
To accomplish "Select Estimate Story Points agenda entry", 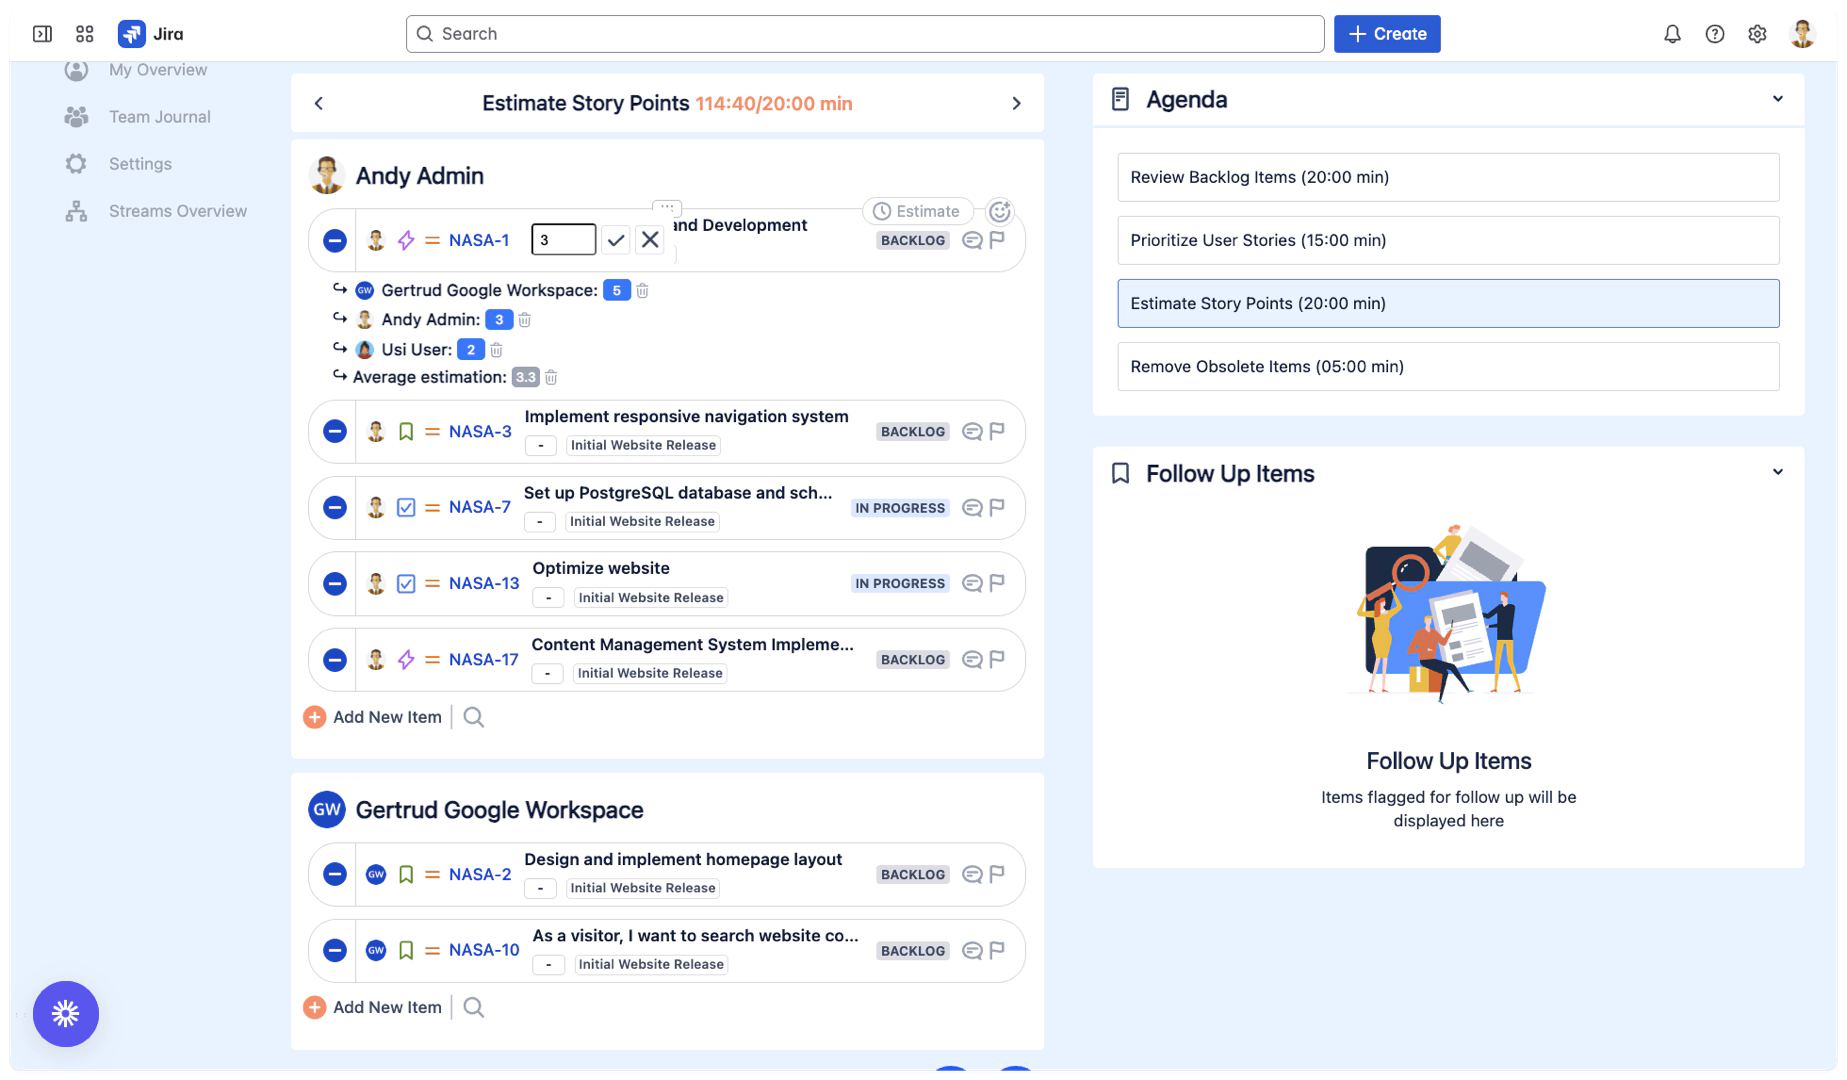I will pos(1448,303).
